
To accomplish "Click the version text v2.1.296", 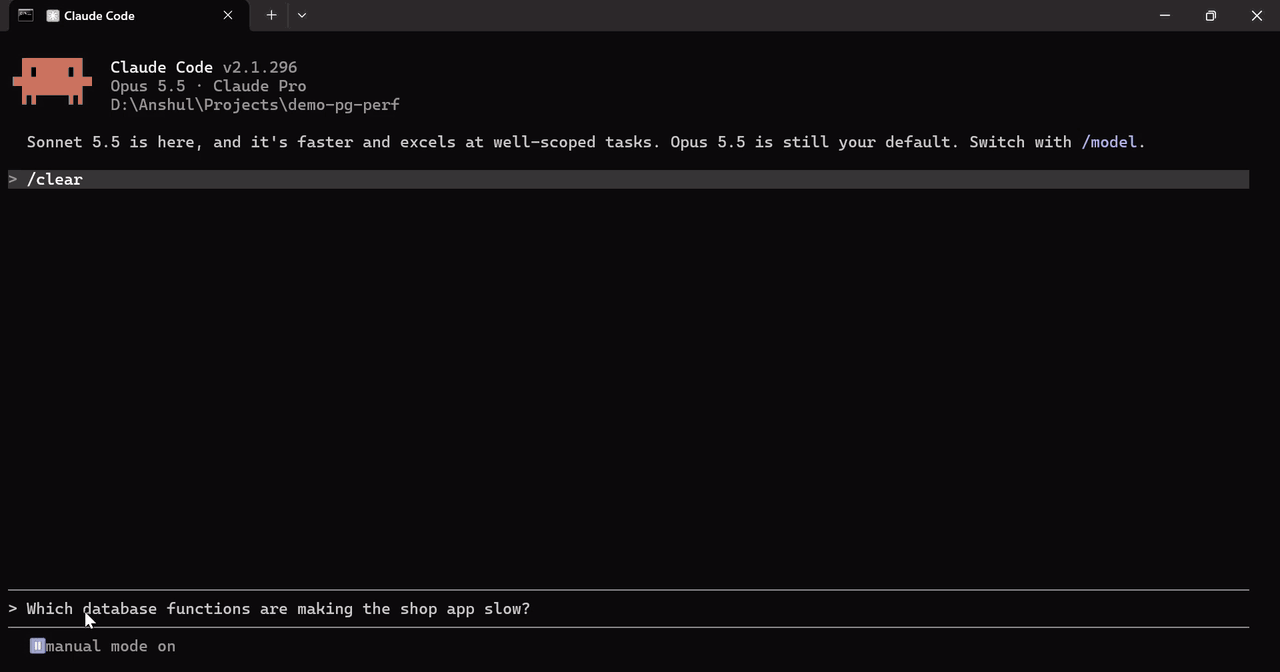I will click(x=260, y=67).
